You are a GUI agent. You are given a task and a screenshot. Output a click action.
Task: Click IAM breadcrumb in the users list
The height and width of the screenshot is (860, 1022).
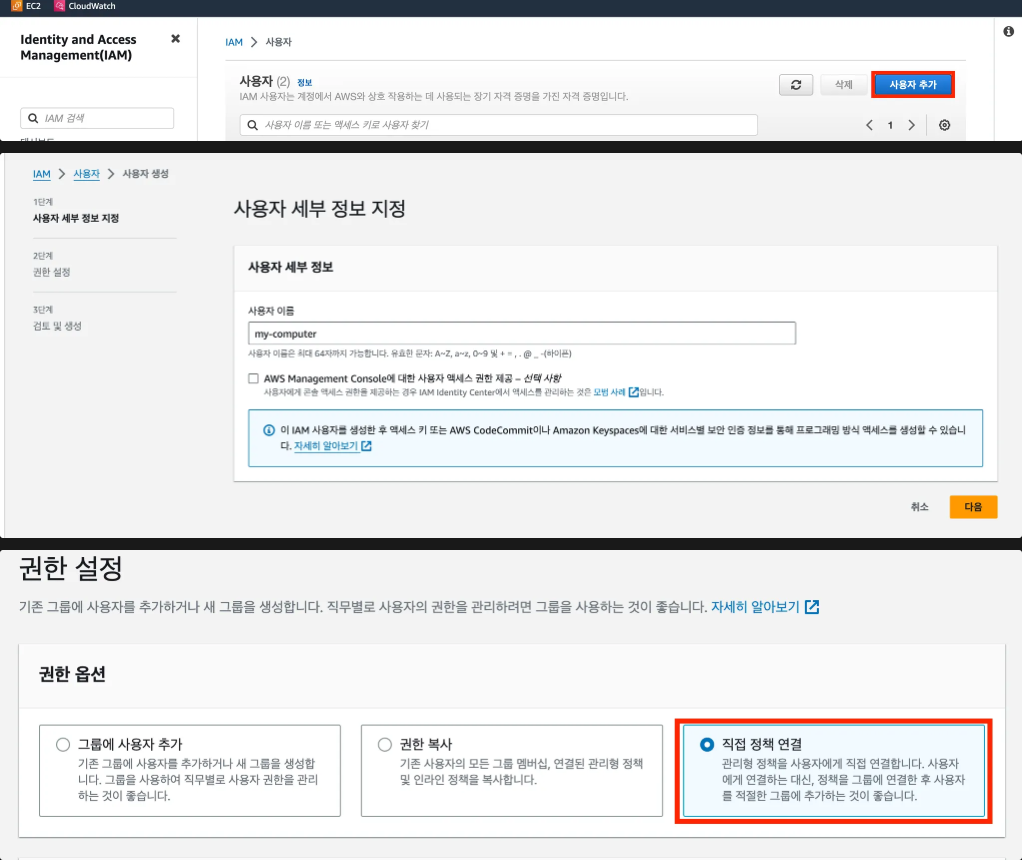click(x=234, y=42)
